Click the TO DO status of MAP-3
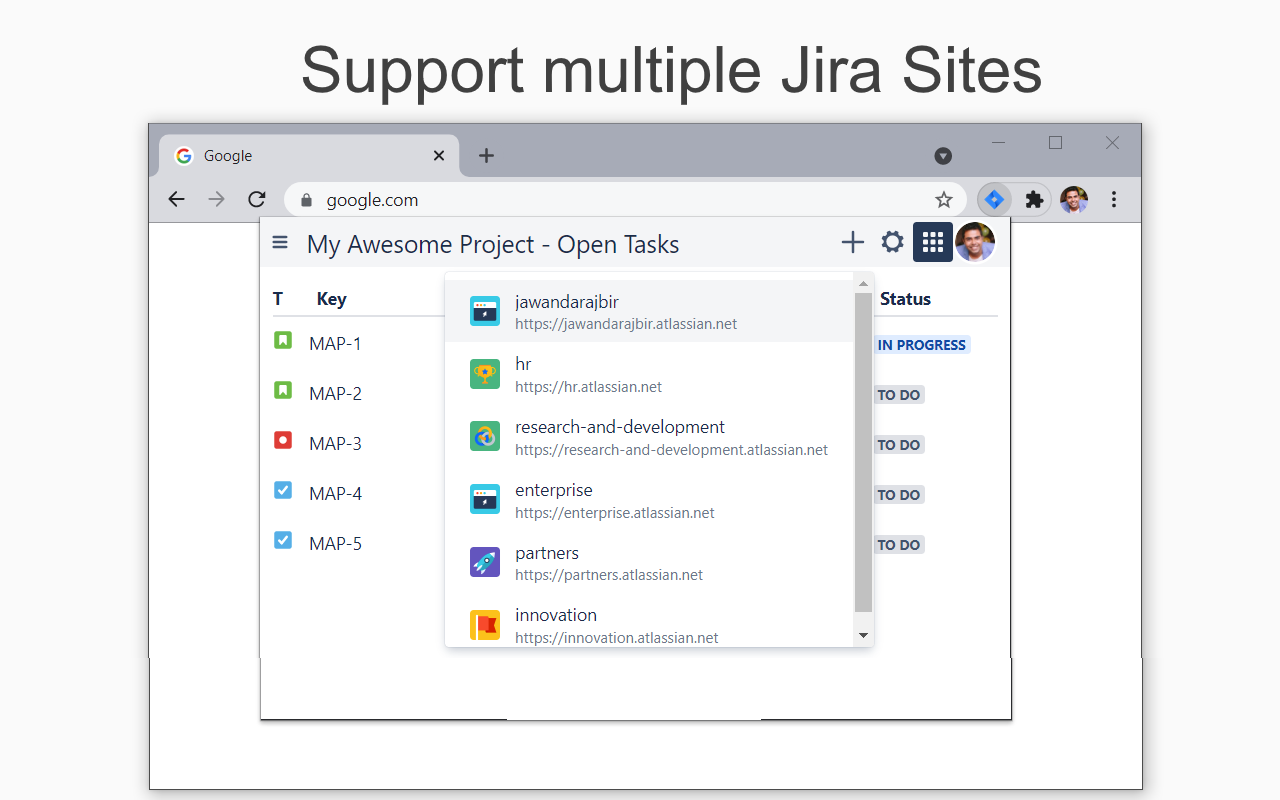This screenshot has height=800, width=1280. pyautogui.click(x=898, y=445)
